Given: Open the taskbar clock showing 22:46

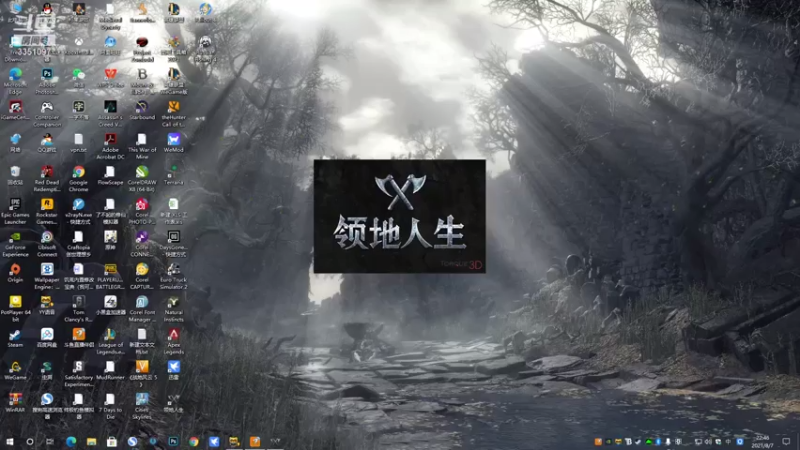Looking at the screenshot, I should point(763,441).
